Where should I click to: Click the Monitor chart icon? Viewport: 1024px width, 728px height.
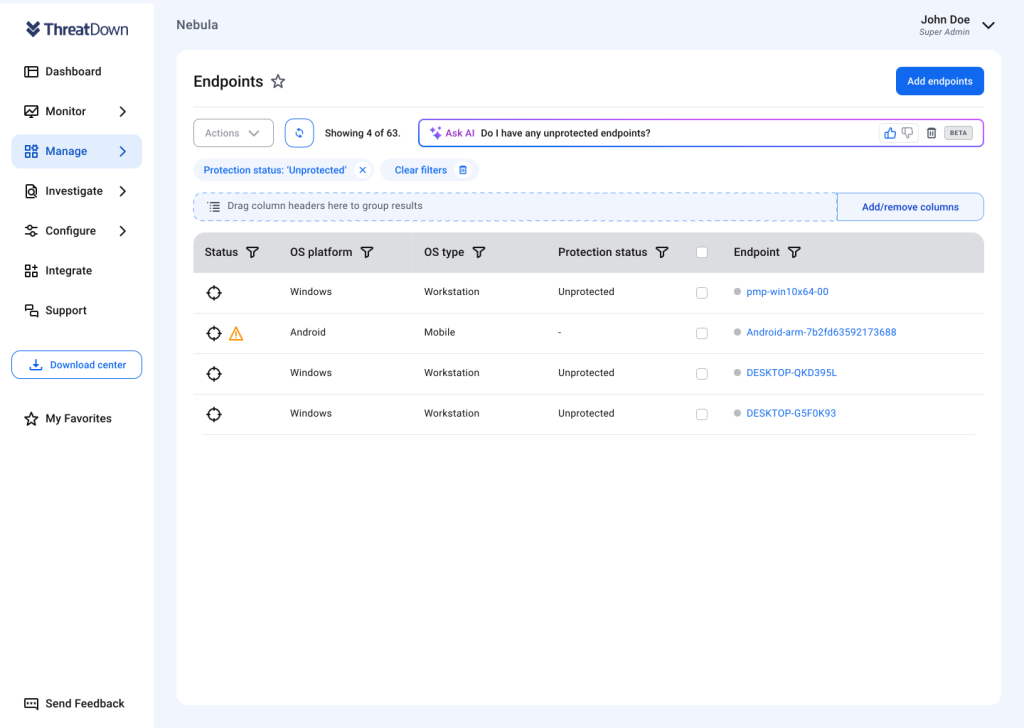pos(31,112)
